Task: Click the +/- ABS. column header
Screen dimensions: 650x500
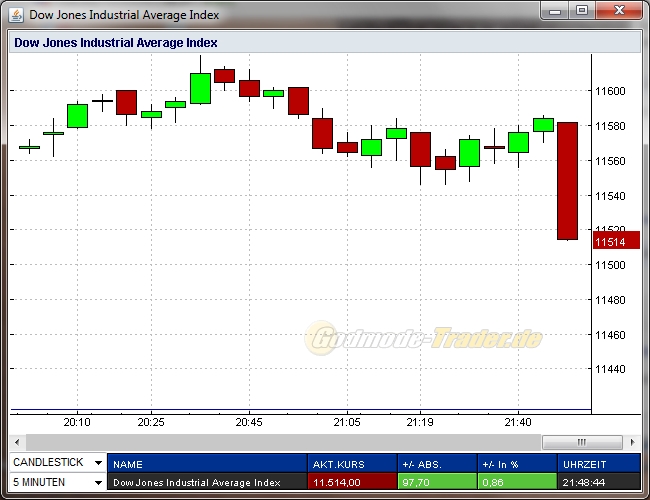Action: pyautogui.click(x=437, y=464)
